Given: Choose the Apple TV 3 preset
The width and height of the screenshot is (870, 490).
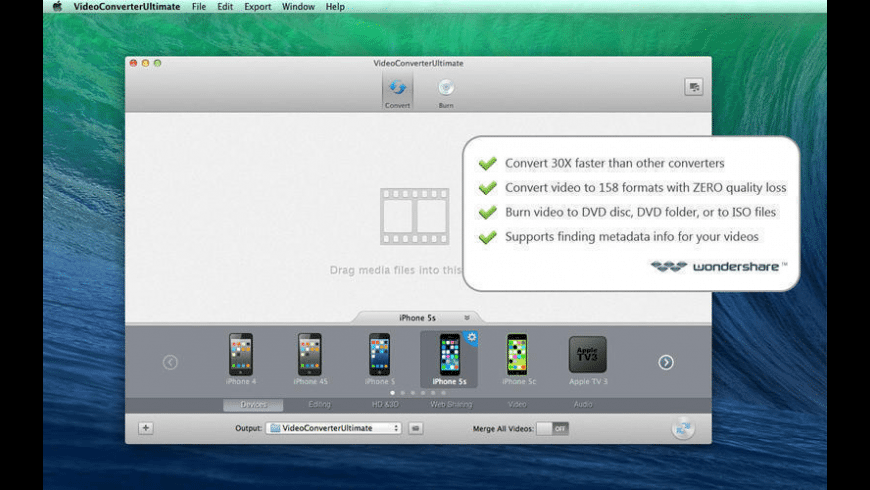Looking at the screenshot, I should [x=588, y=359].
